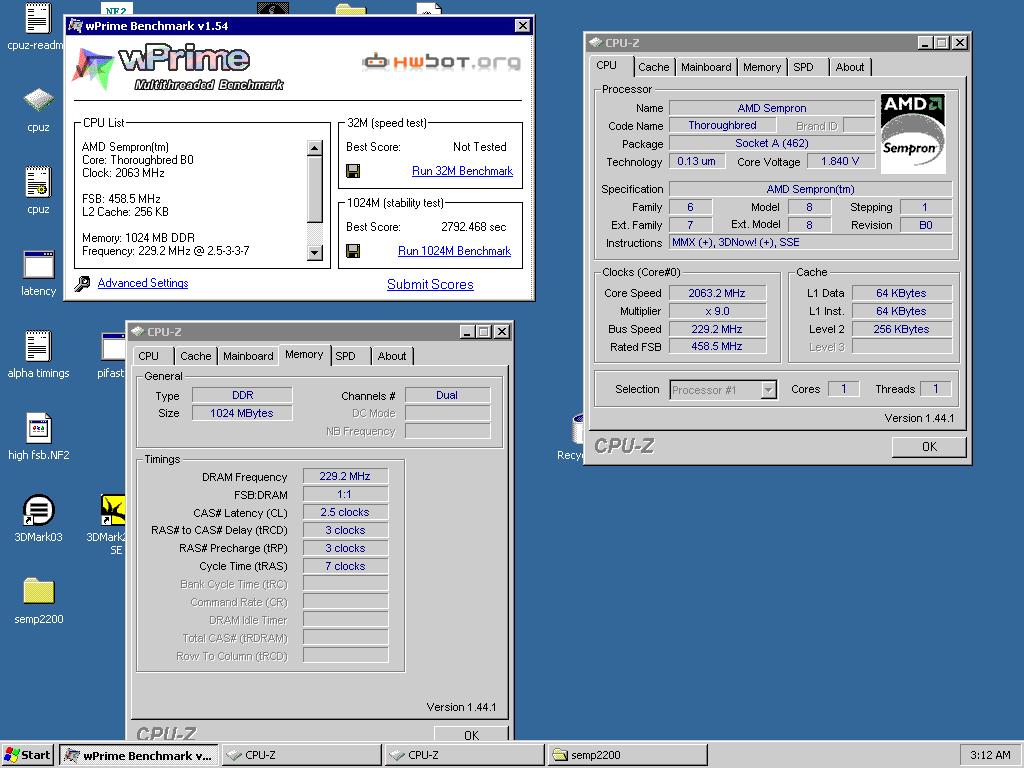The image size is (1024, 768).
Task: Click the Level 2 256 KBytes field
Action: coord(901,329)
